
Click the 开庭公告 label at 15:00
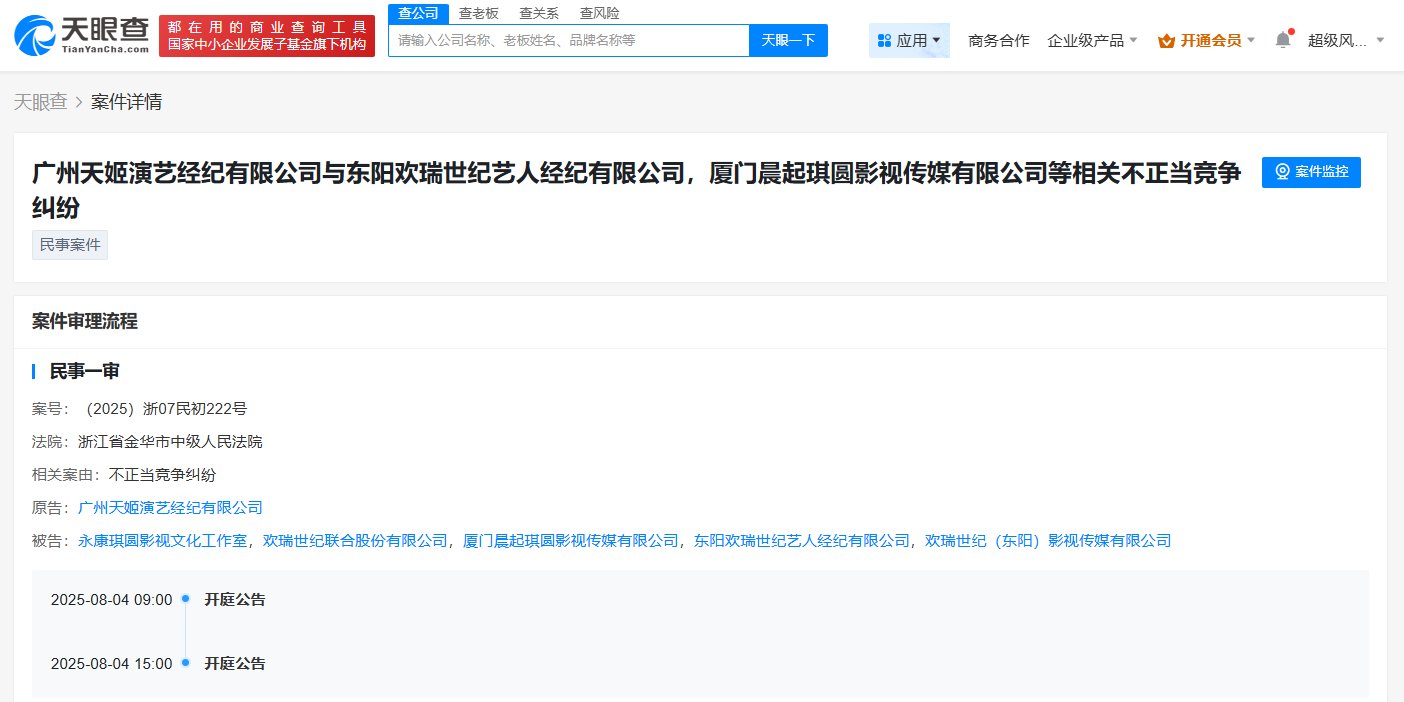pos(235,664)
